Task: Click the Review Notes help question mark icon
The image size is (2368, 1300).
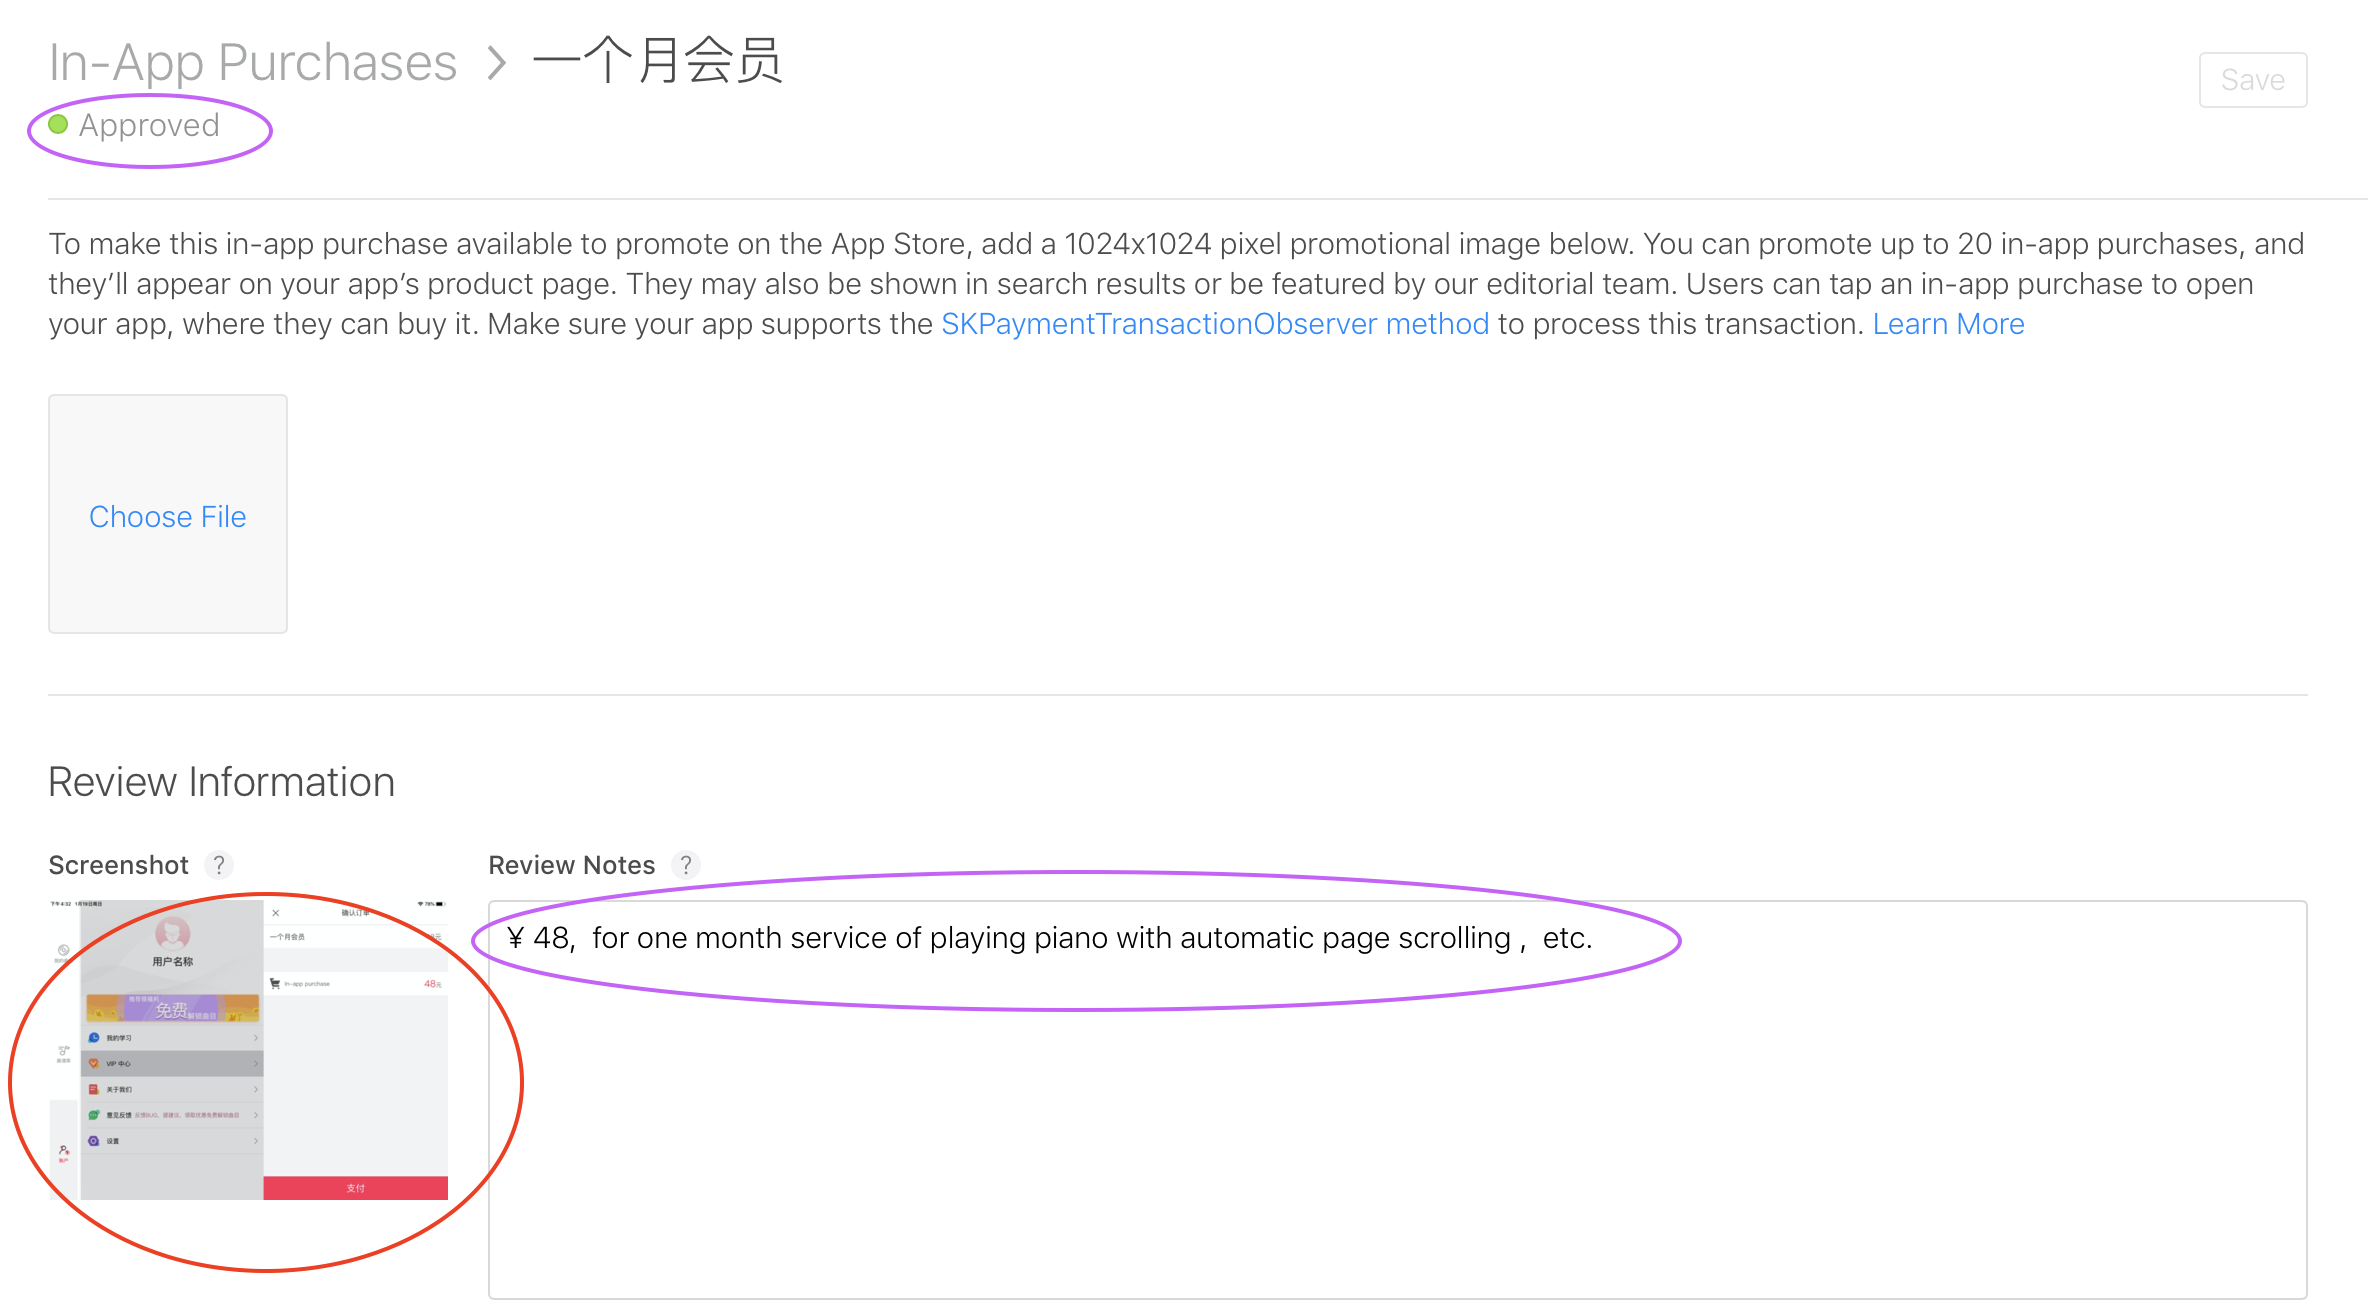Action: point(686,865)
